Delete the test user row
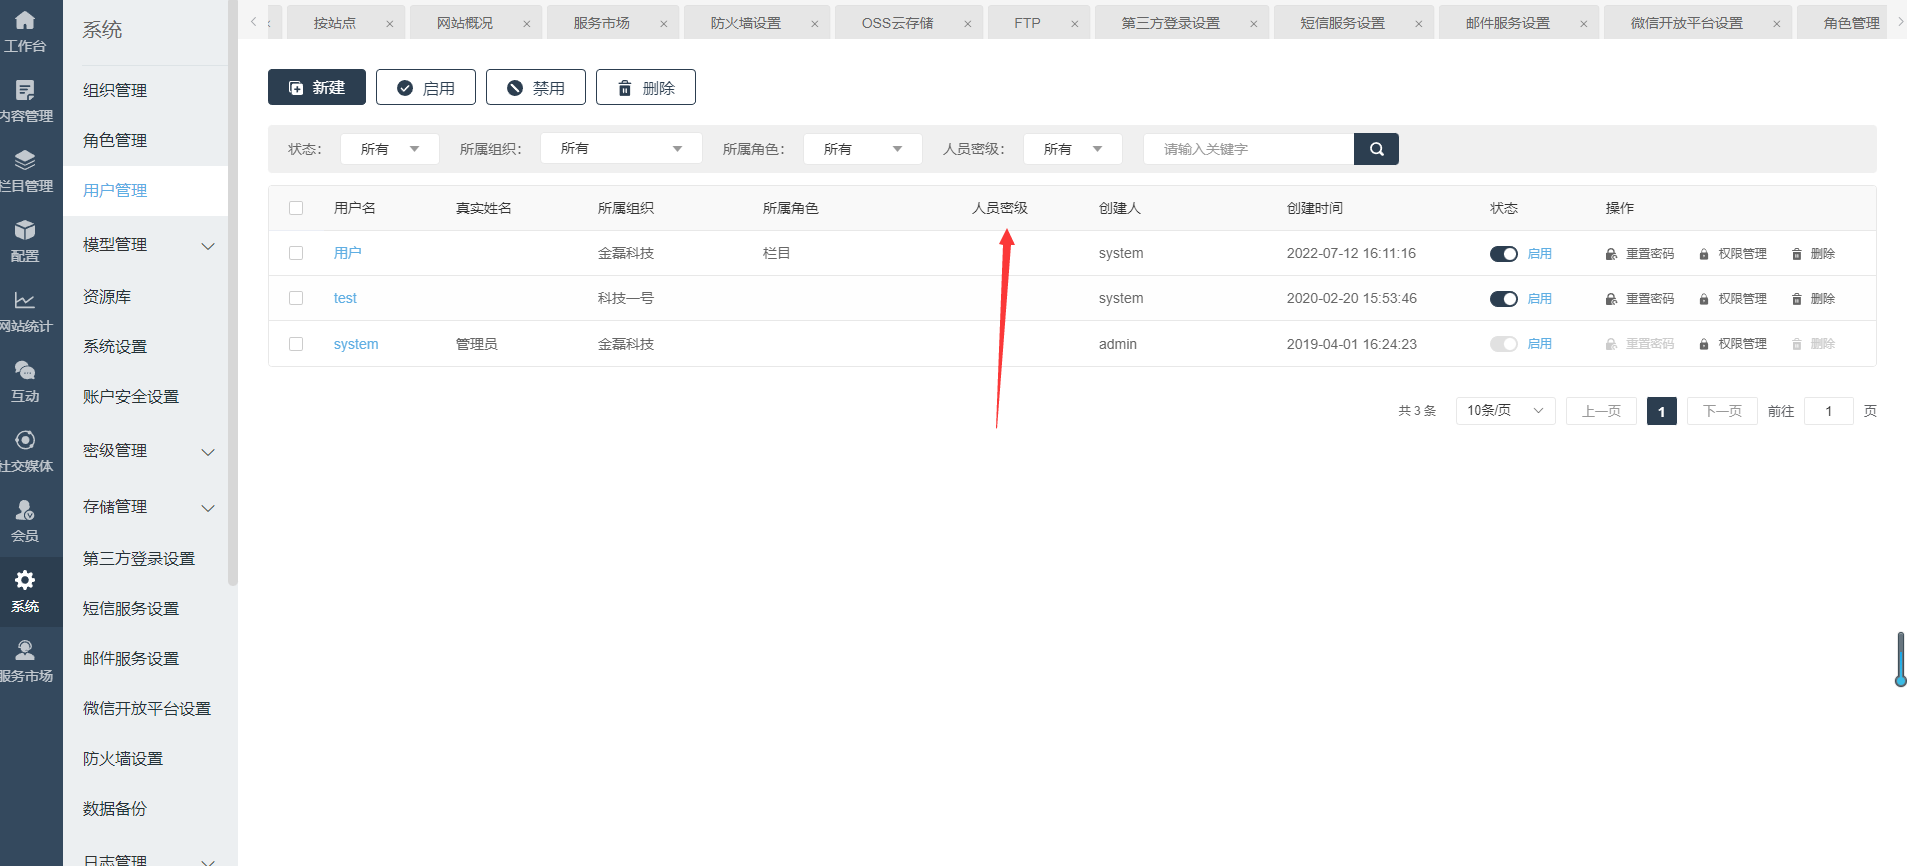The height and width of the screenshot is (866, 1907). pos(1813,299)
